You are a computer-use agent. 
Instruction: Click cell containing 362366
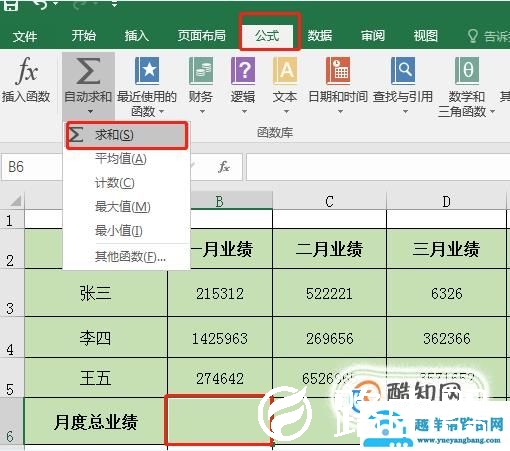click(446, 338)
